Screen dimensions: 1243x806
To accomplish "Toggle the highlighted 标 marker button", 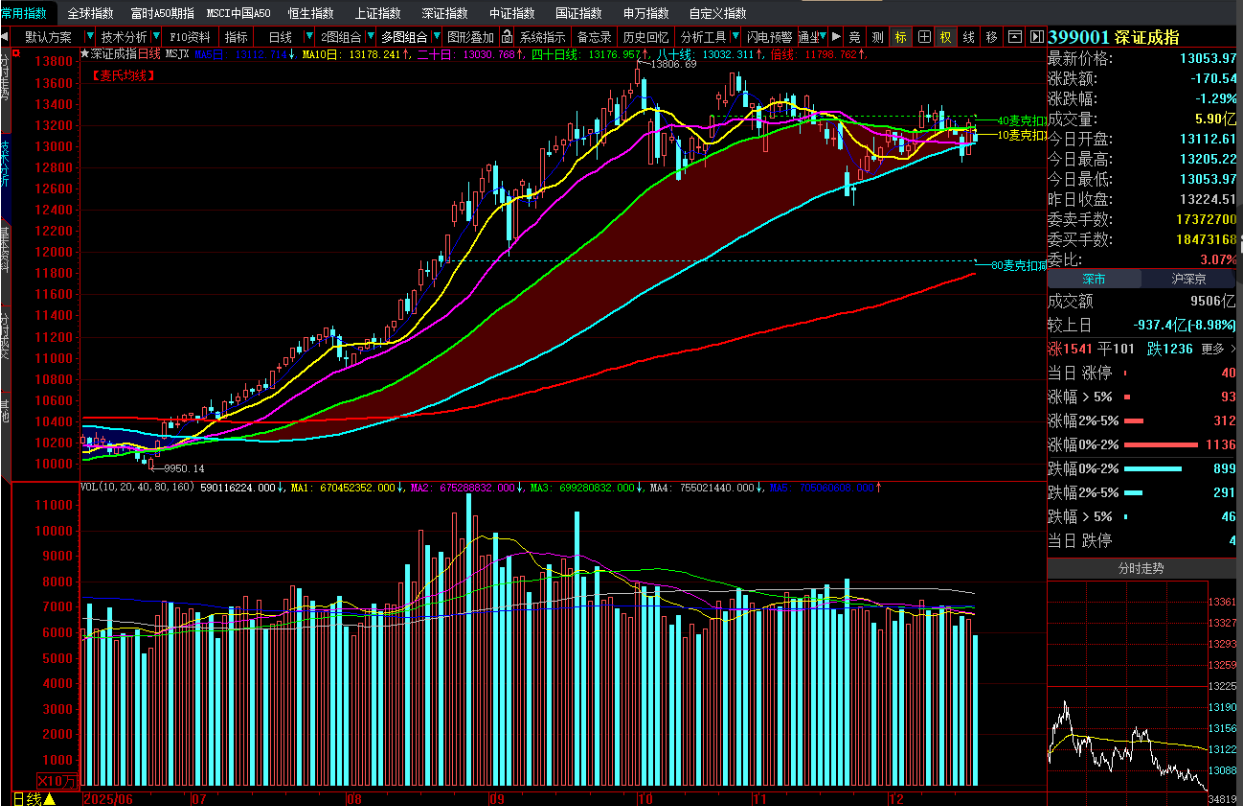I will pyautogui.click(x=901, y=37).
